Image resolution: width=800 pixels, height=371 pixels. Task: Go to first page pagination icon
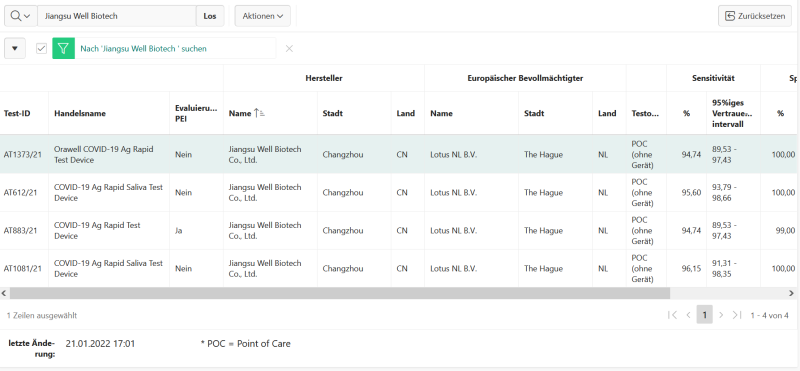tap(672, 315)
